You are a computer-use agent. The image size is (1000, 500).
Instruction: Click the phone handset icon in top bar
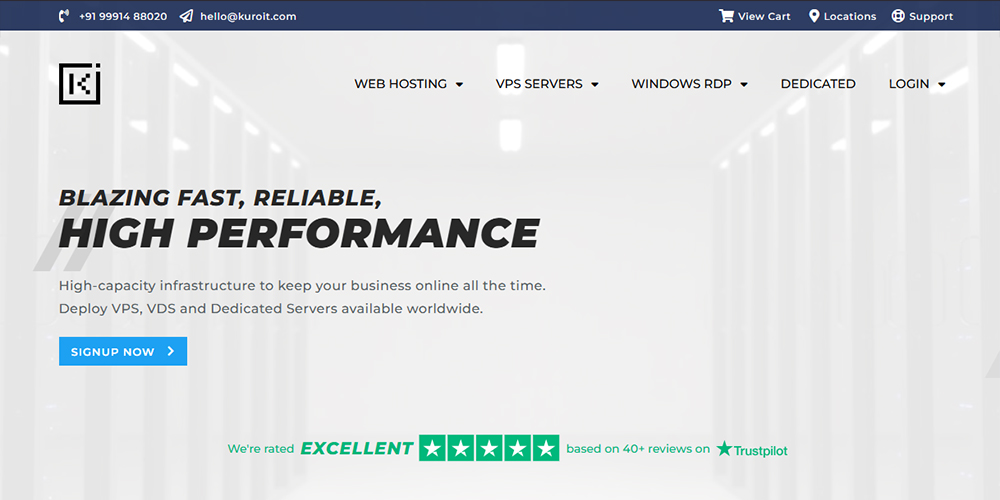click(x=65, y=16)
